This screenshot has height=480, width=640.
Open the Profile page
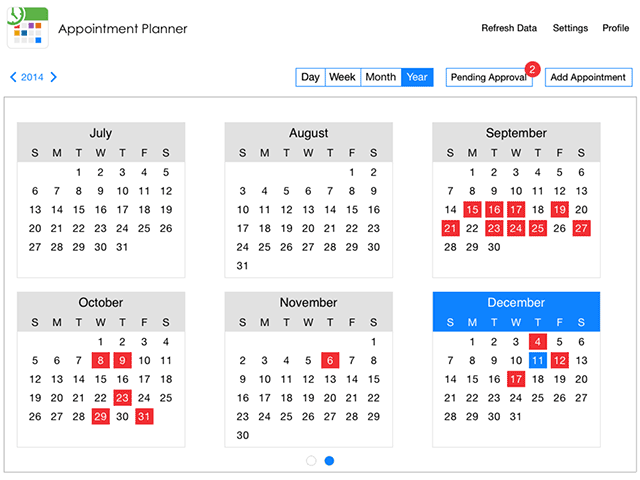[615, 28]
